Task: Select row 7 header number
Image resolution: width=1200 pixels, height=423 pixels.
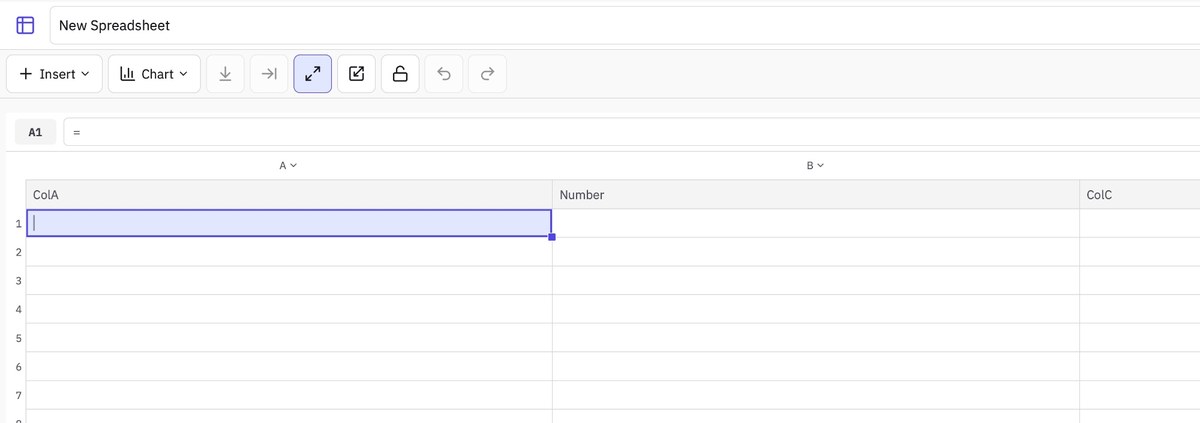Action: point(18,395)
